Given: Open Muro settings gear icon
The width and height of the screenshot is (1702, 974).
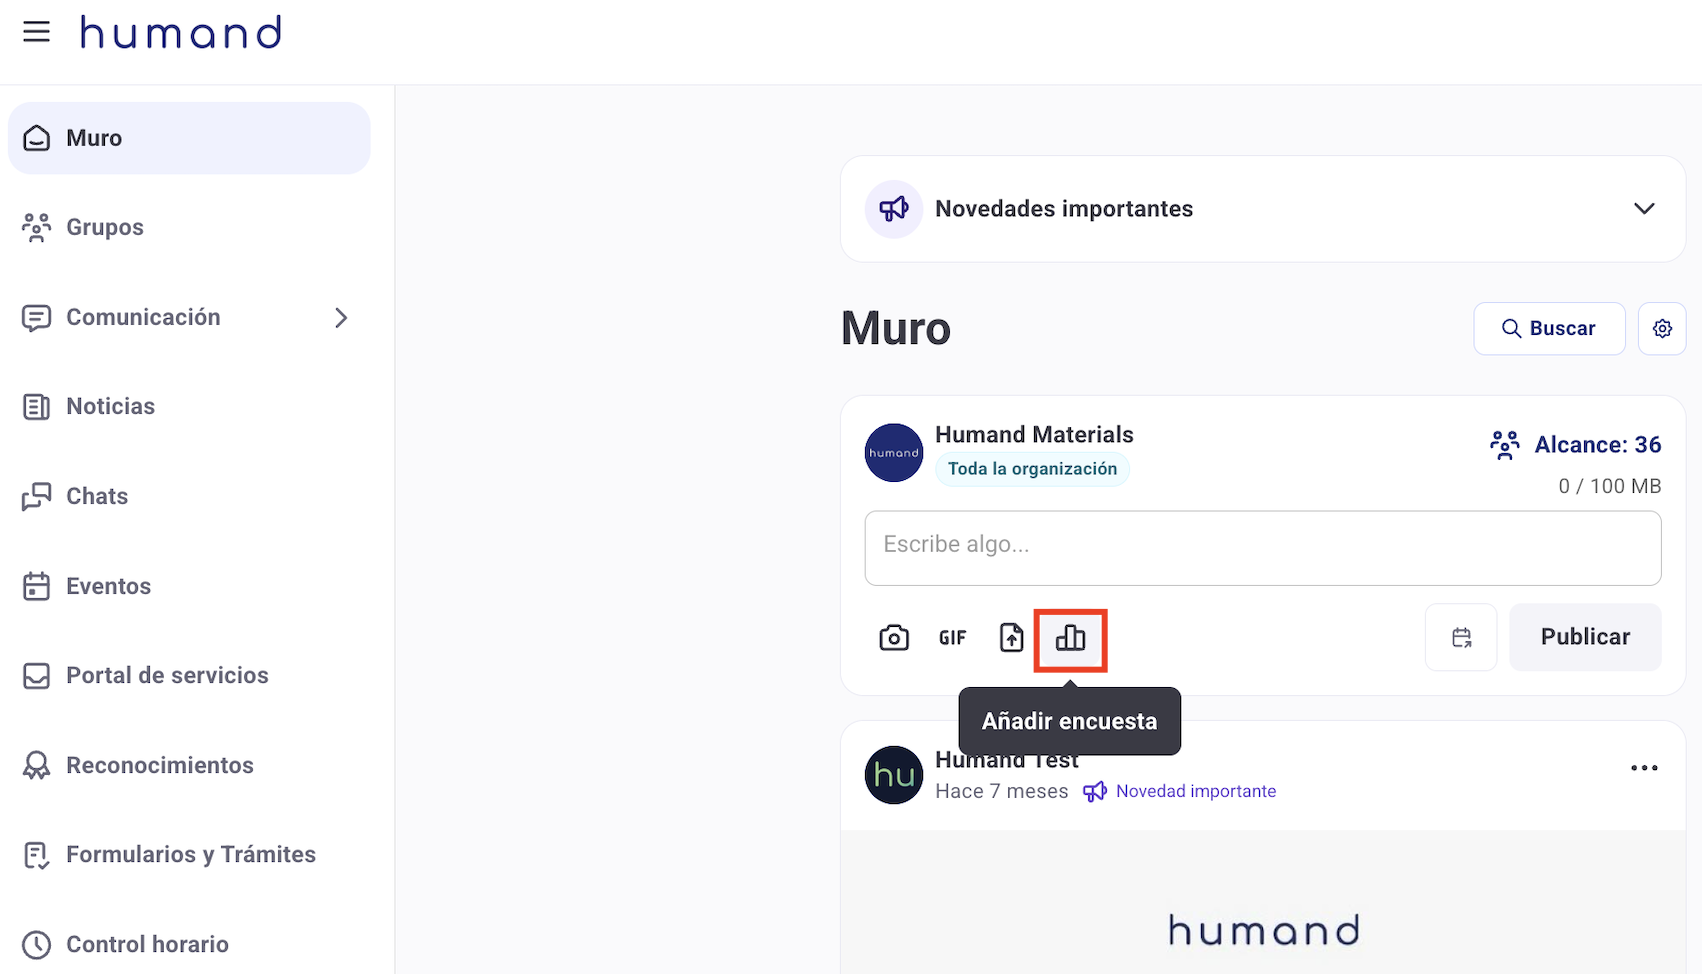Looking at the screenshot, I should pos(1662,329).
